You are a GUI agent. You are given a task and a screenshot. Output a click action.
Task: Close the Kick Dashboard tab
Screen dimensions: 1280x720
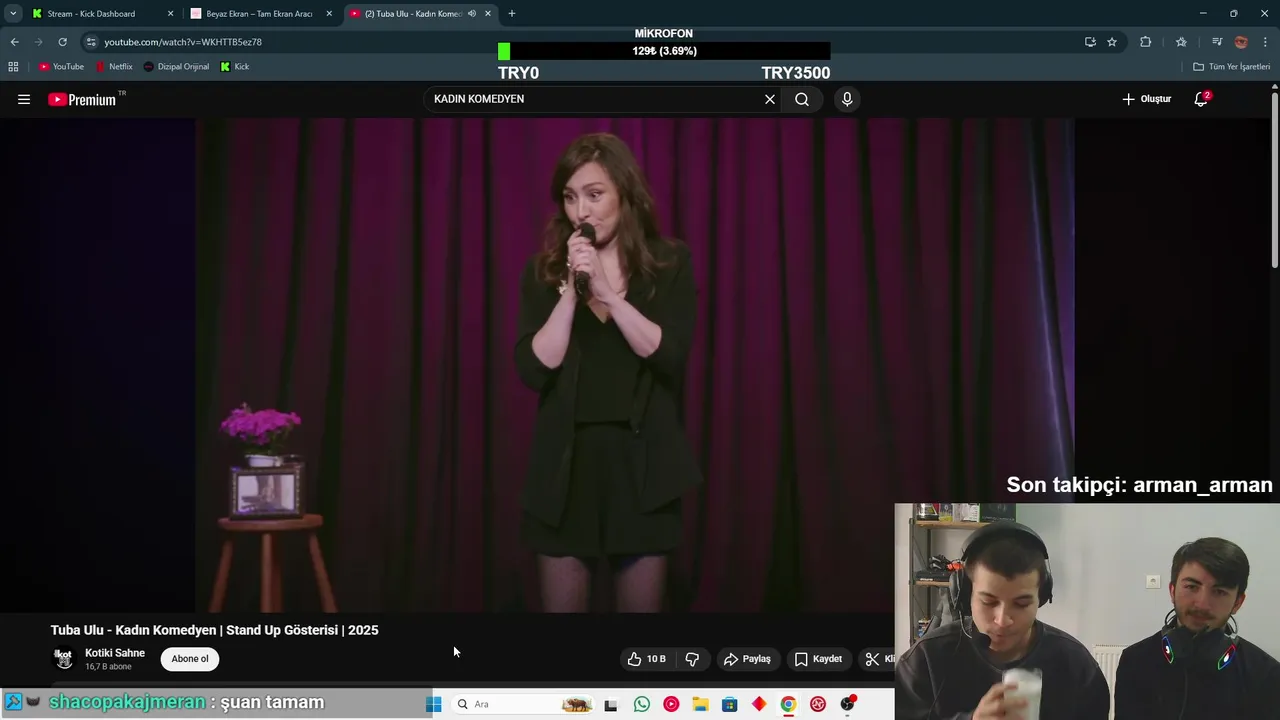click(170, 14)
